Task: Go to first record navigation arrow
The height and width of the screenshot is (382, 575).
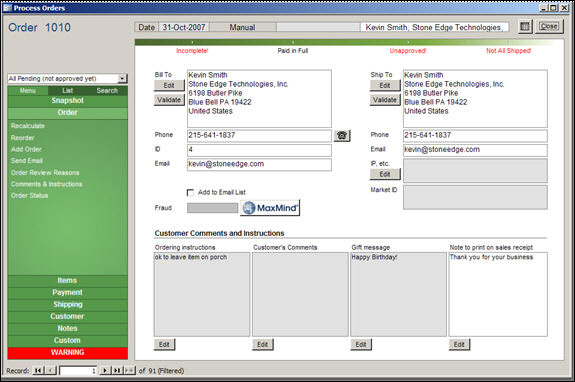Action: pyautogui.click(x=37, y=371)
